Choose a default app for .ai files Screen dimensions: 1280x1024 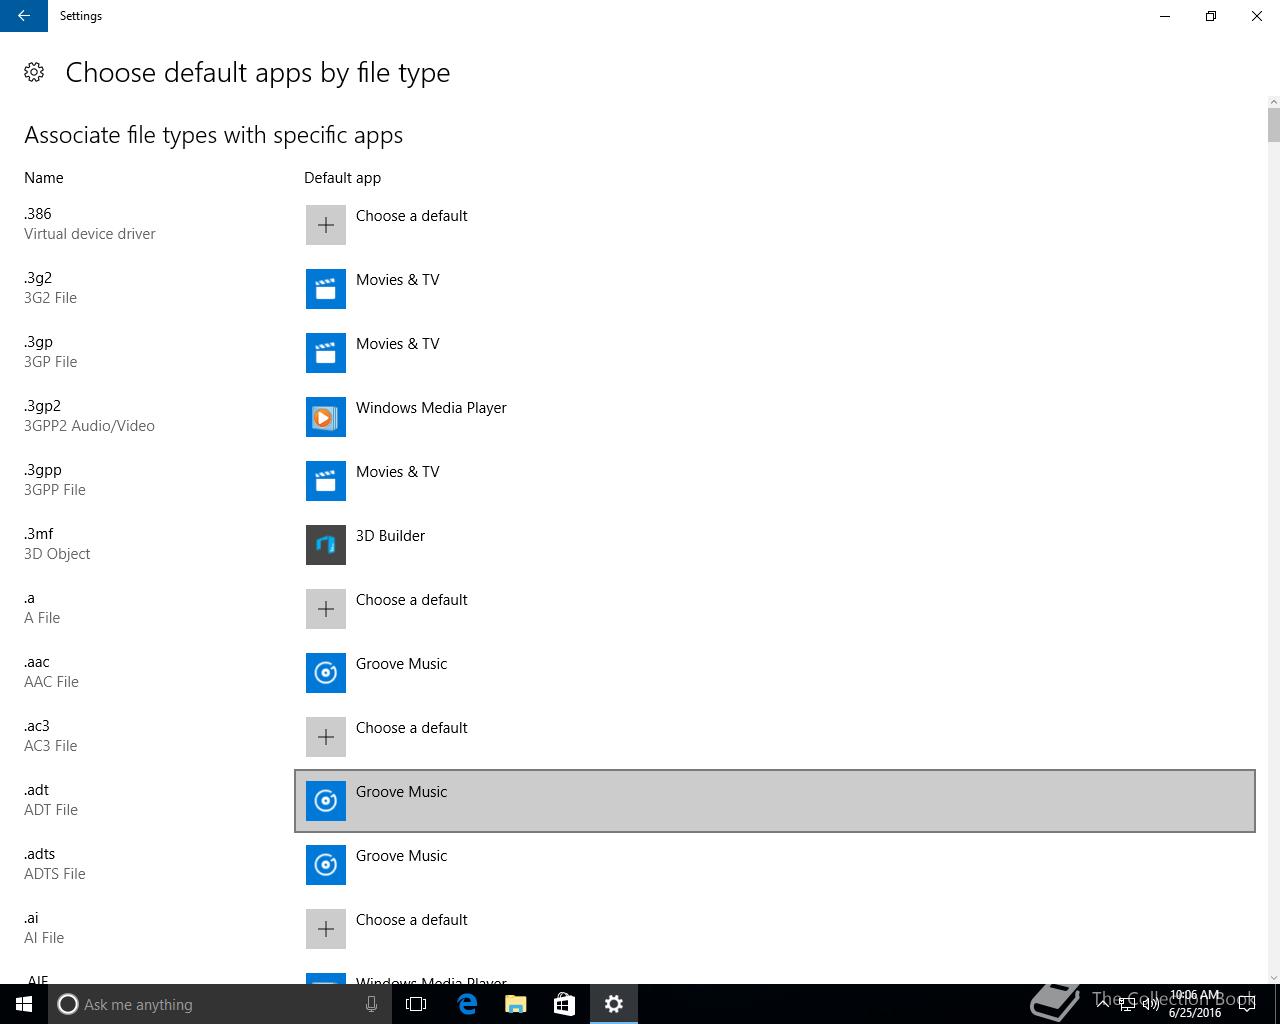[x=411, y=920]
